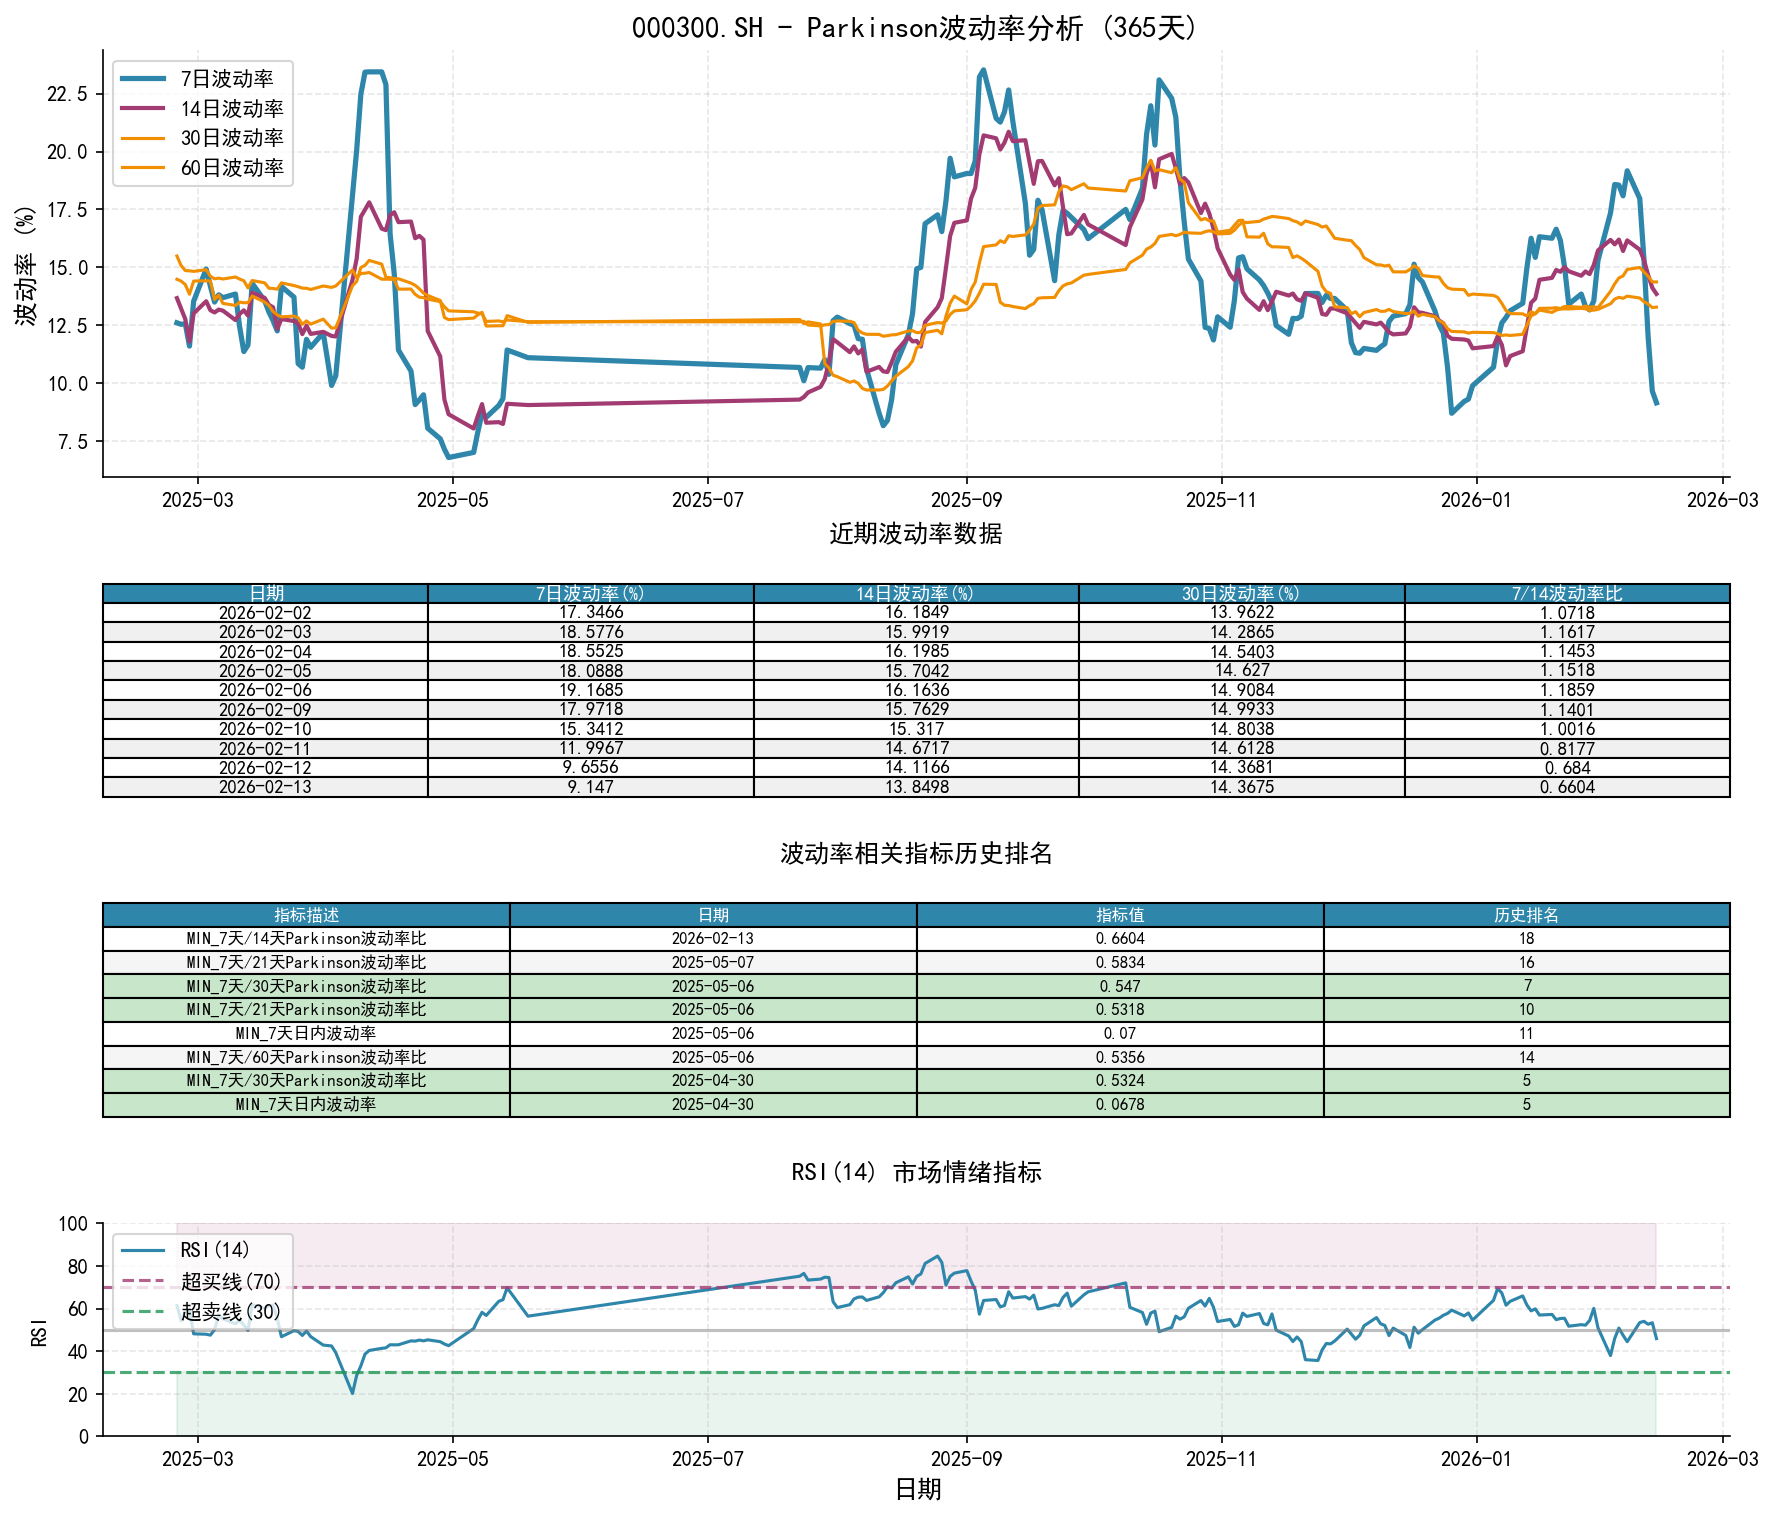The height and width of the screenshot is (1515, 1774).
Task: Click the 超卖线(30) legend dashed swatch
Action: [144, 1311]
